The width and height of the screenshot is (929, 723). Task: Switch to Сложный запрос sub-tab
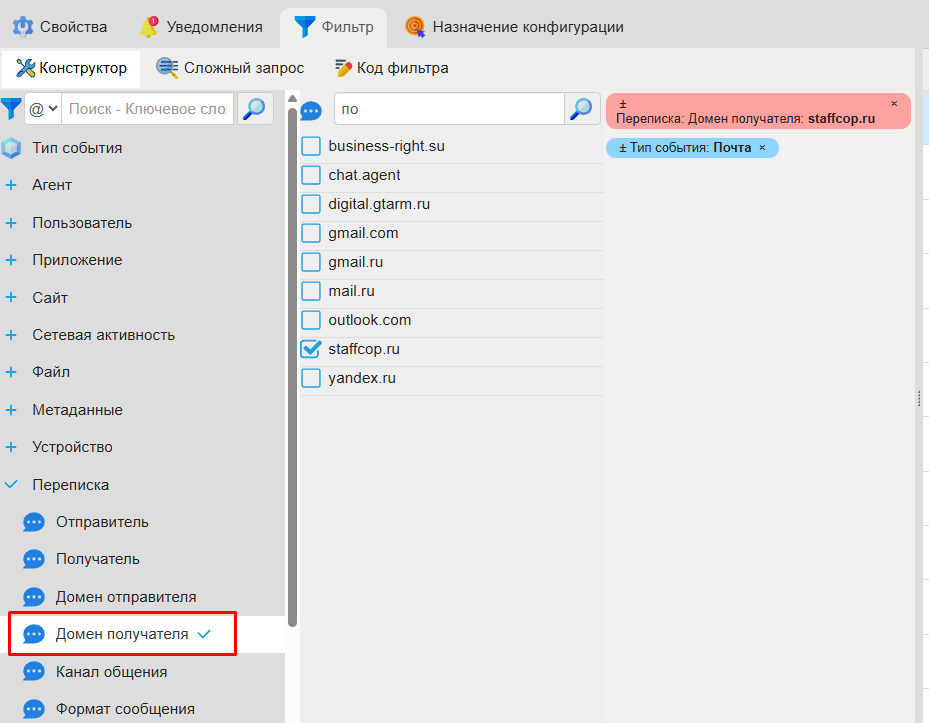click(x=230, y=68)
